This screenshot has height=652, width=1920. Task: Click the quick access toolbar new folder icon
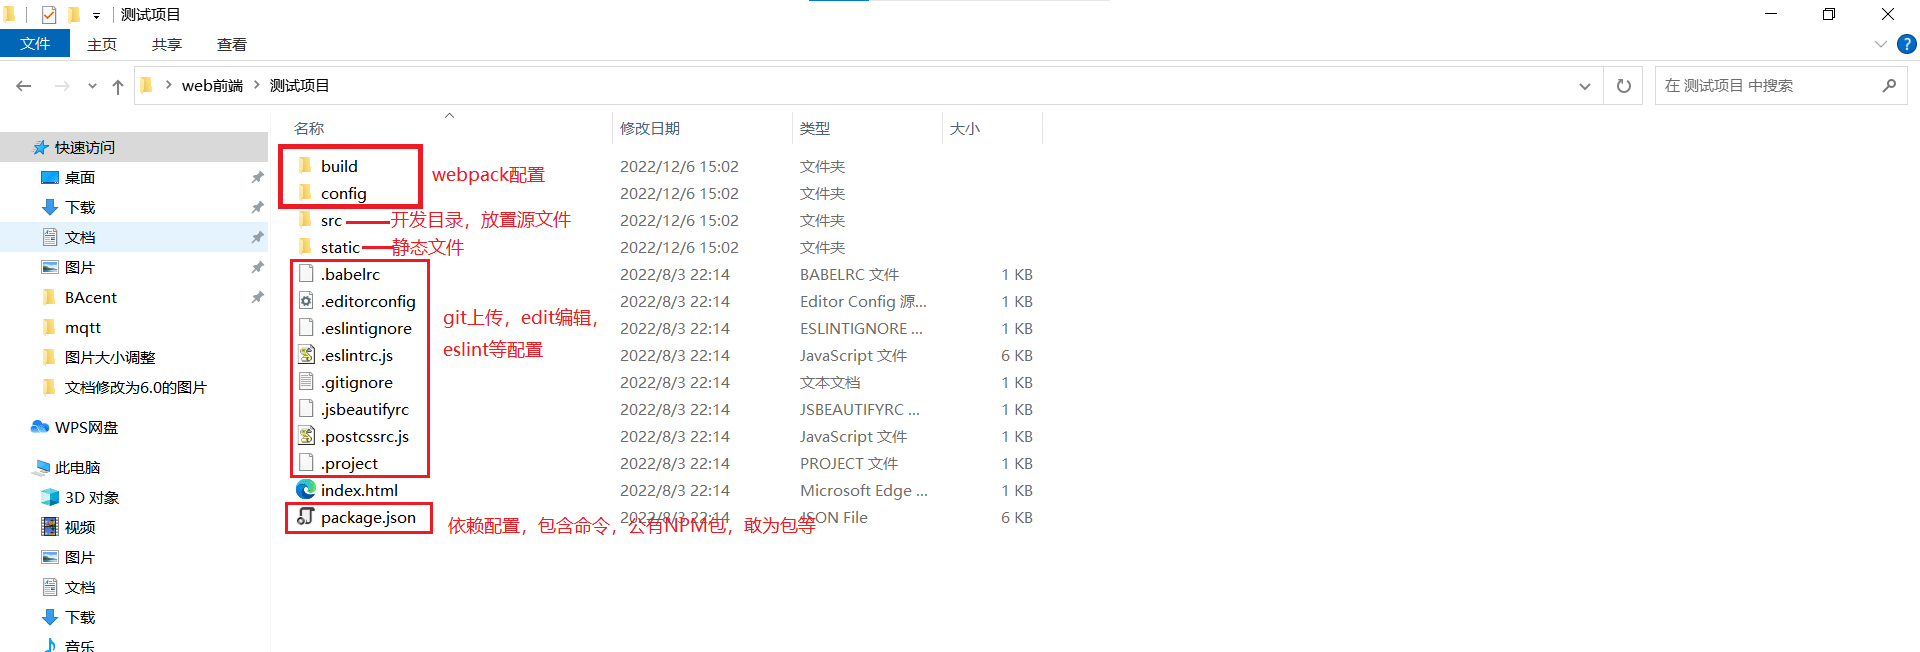[x=73, y=14]
